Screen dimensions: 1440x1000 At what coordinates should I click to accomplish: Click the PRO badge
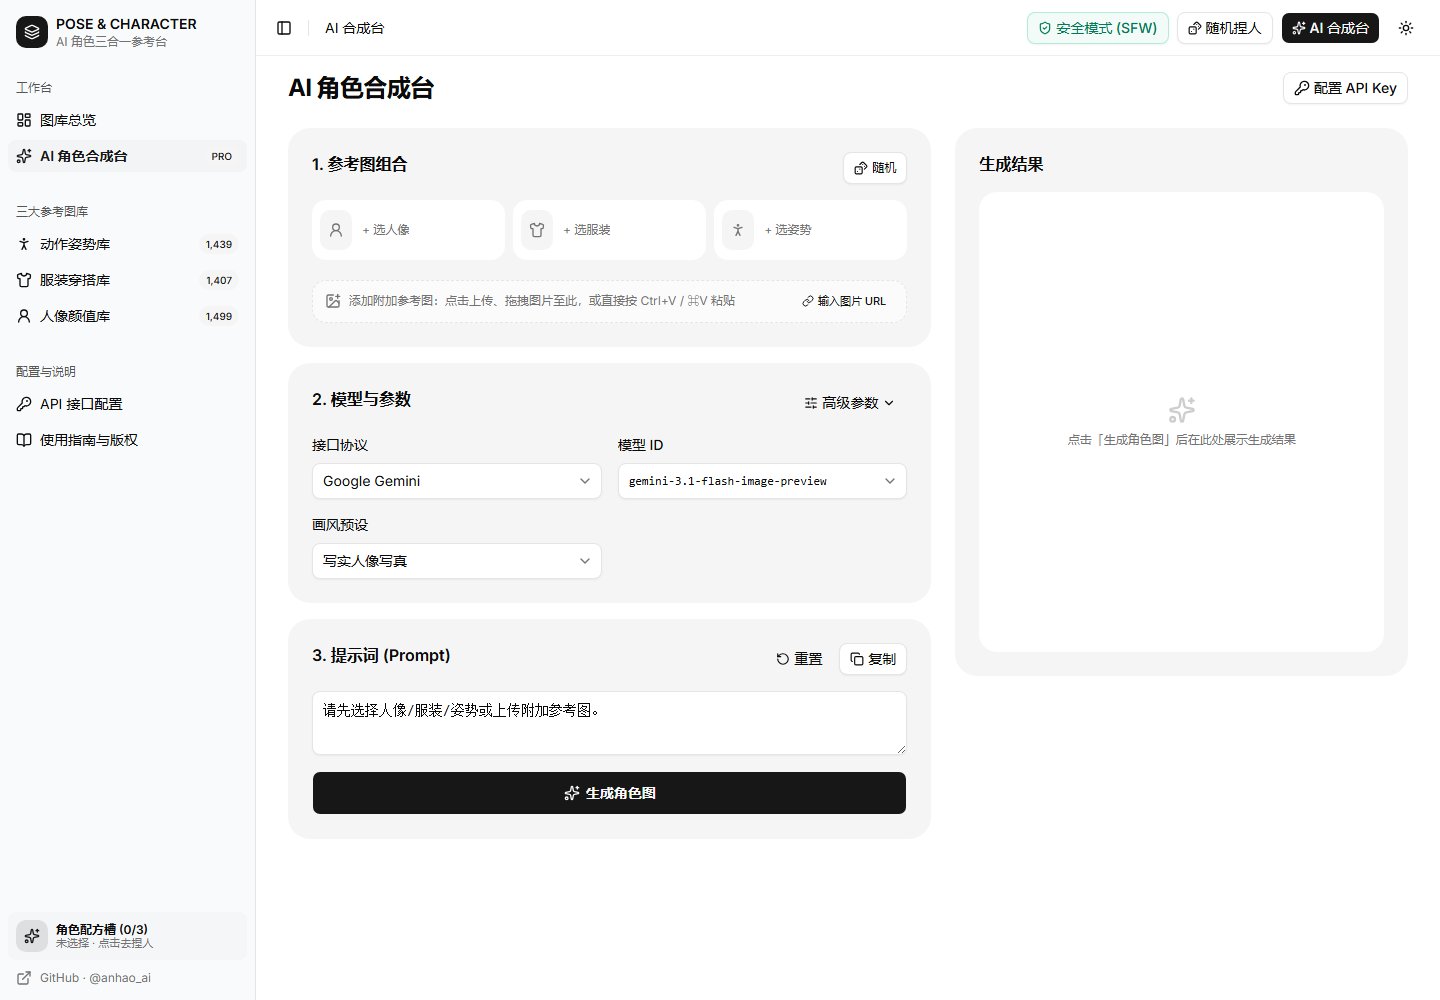222,156
